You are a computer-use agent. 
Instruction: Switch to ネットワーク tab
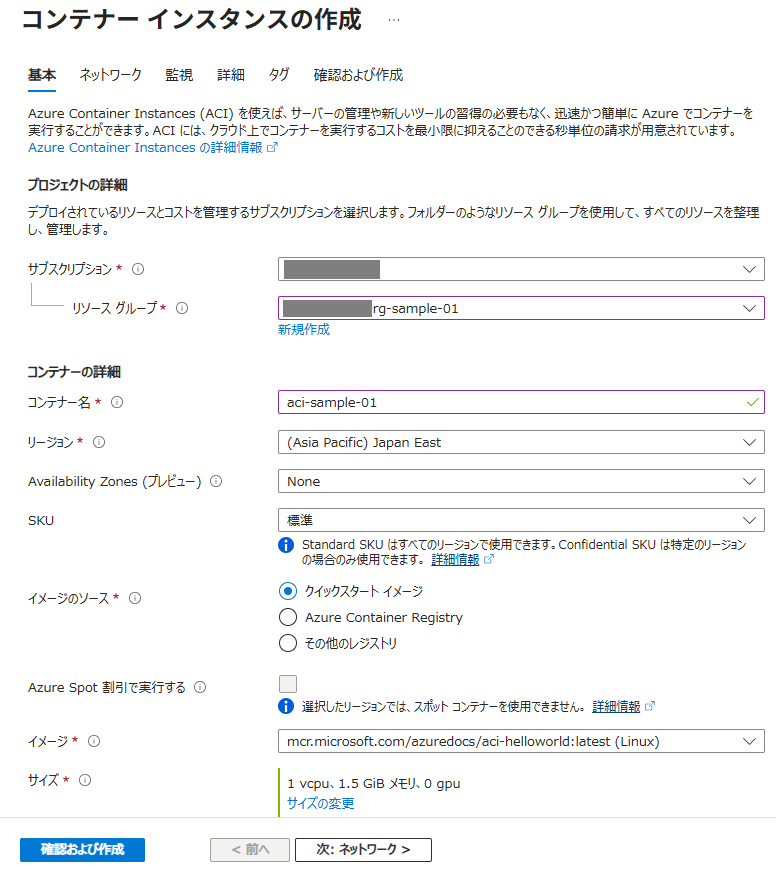[110, 75]
